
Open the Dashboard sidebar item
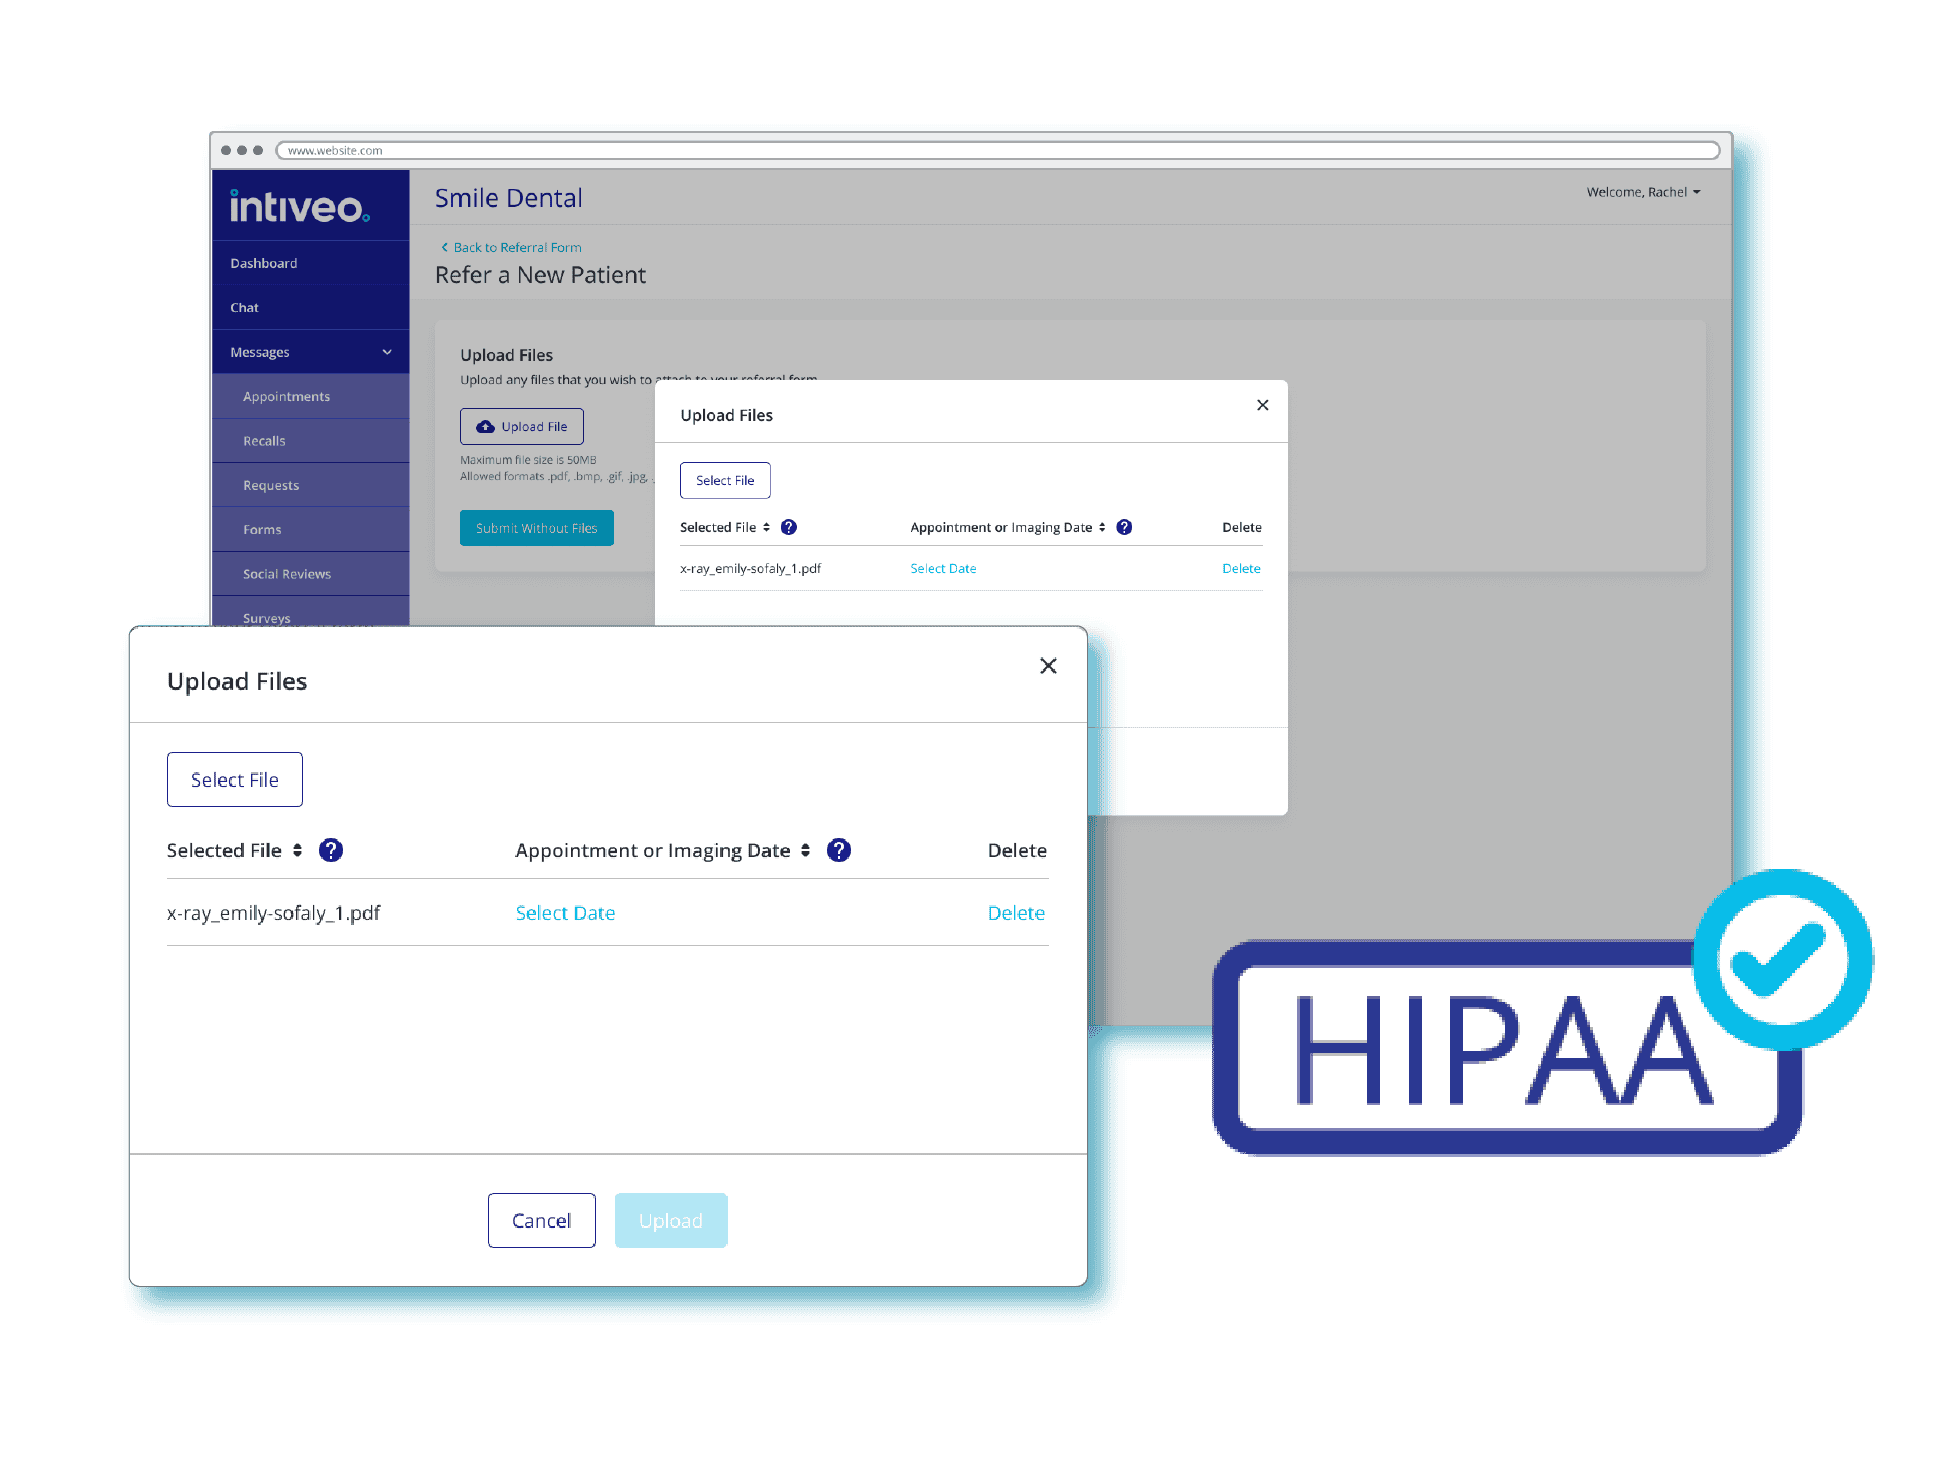tap(311, 263)
